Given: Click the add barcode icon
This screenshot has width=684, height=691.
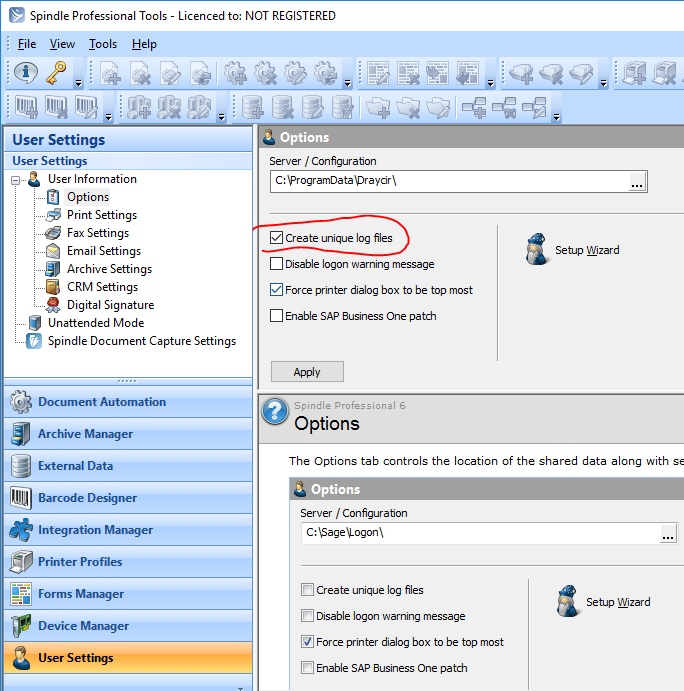Looking at the screenshot, I should pos(26,108).
